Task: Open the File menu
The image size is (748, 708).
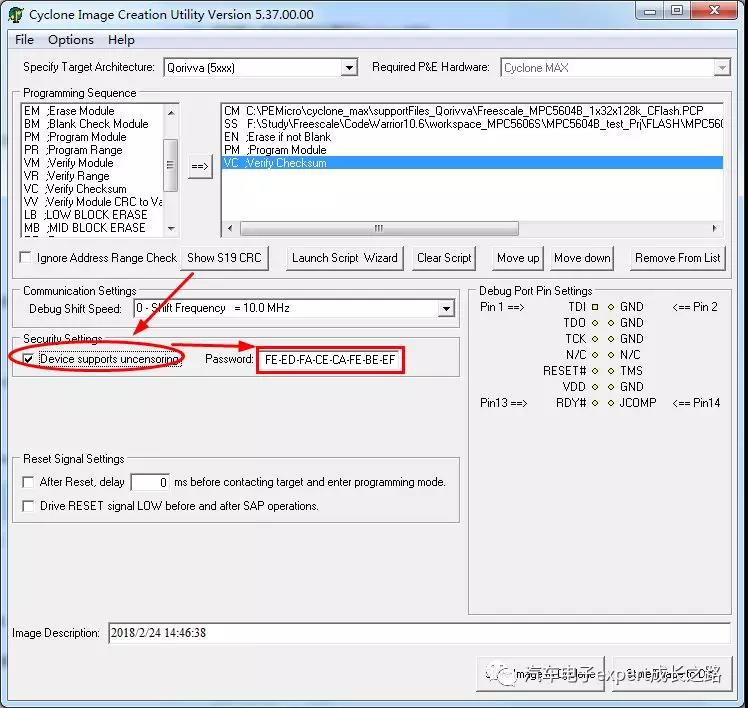Action: 24,40
